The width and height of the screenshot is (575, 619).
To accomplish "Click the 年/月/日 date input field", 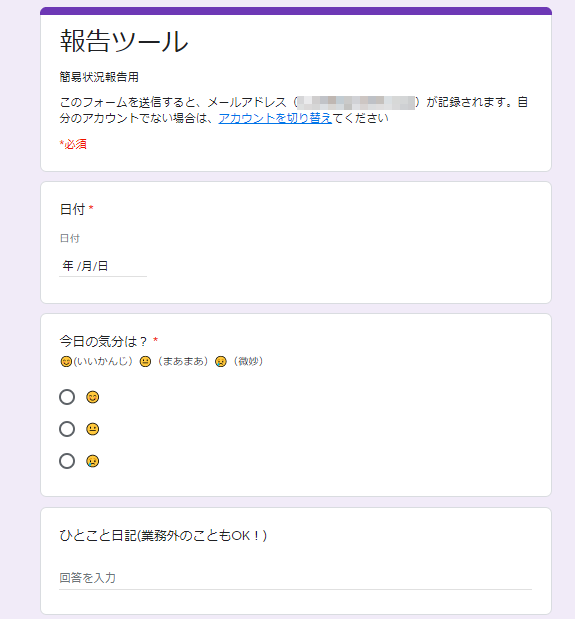I will pos(103,266).
